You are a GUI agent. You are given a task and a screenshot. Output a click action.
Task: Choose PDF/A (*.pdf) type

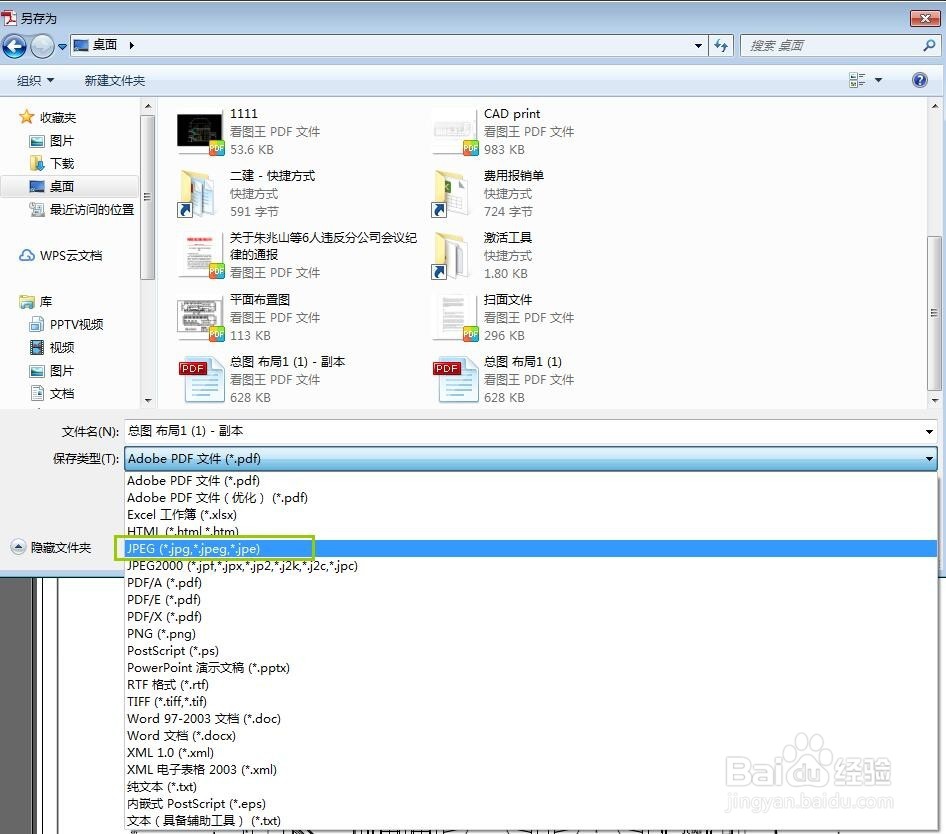[531, 582]
